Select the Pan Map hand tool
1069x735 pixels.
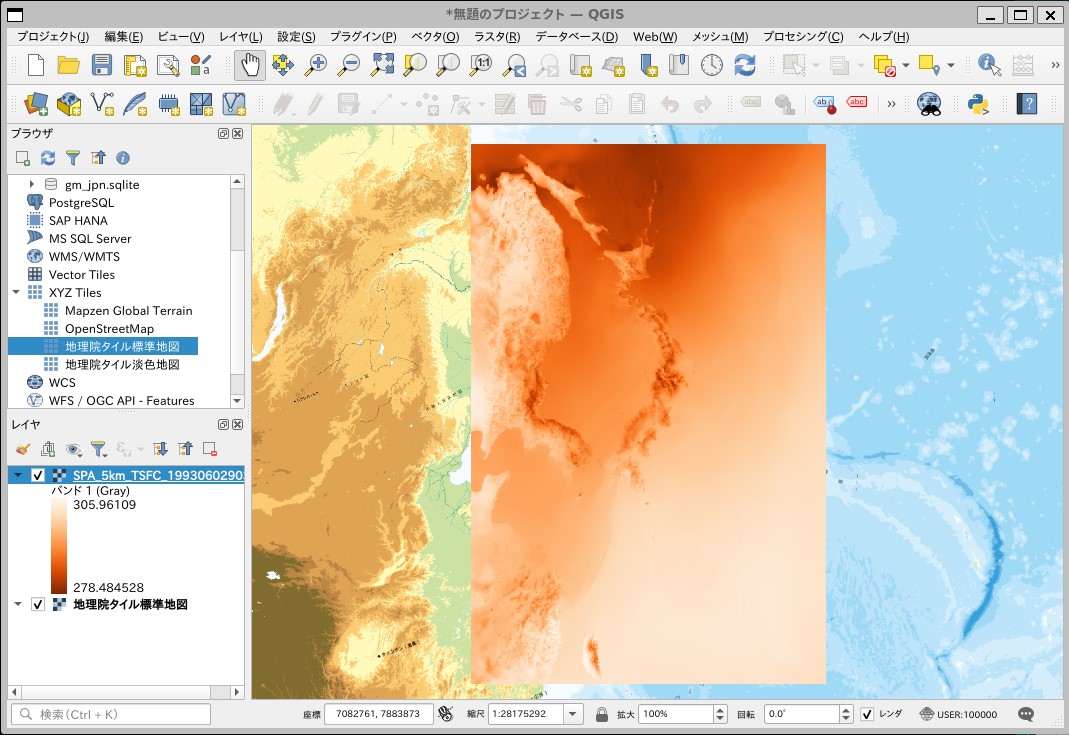(250, 65)
